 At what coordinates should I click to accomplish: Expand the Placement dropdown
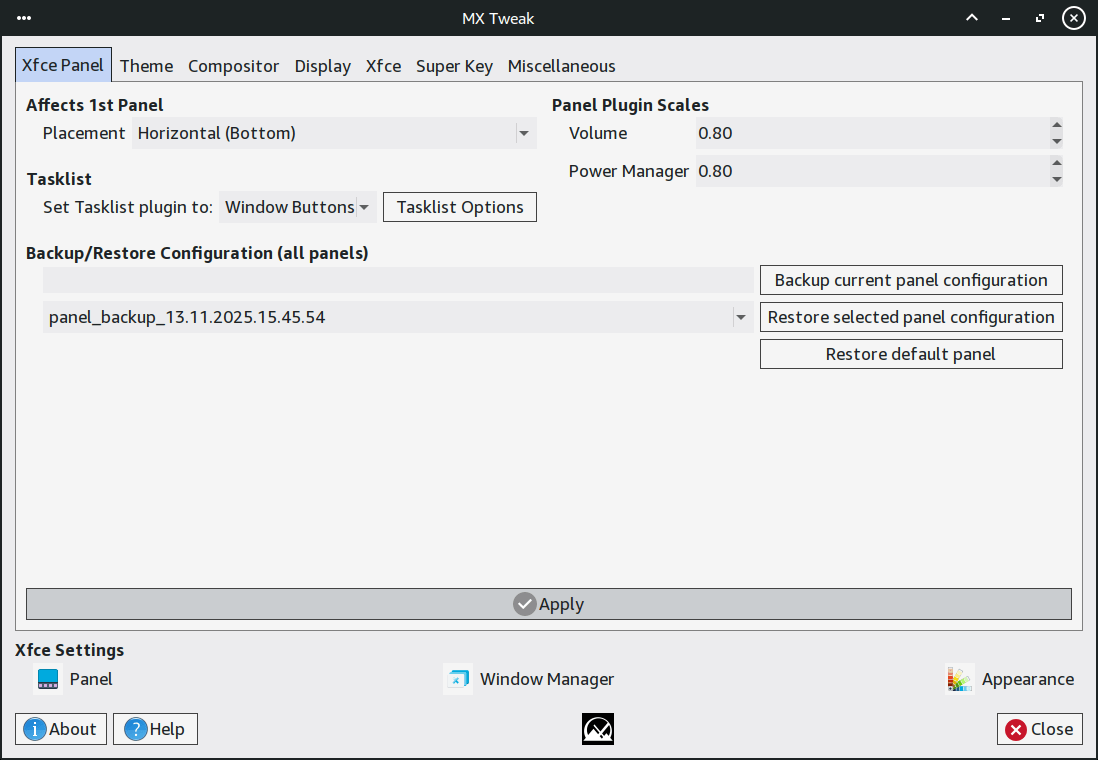click(x=523, y=133)
